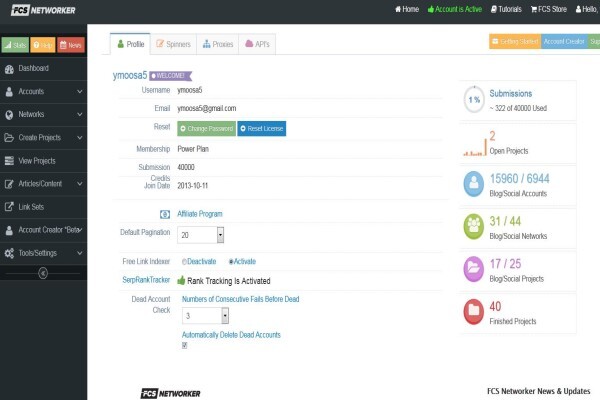This screenshot has height=400, width=600.
Task: Switch to the Spinners tab
Action: click(173, 44)
